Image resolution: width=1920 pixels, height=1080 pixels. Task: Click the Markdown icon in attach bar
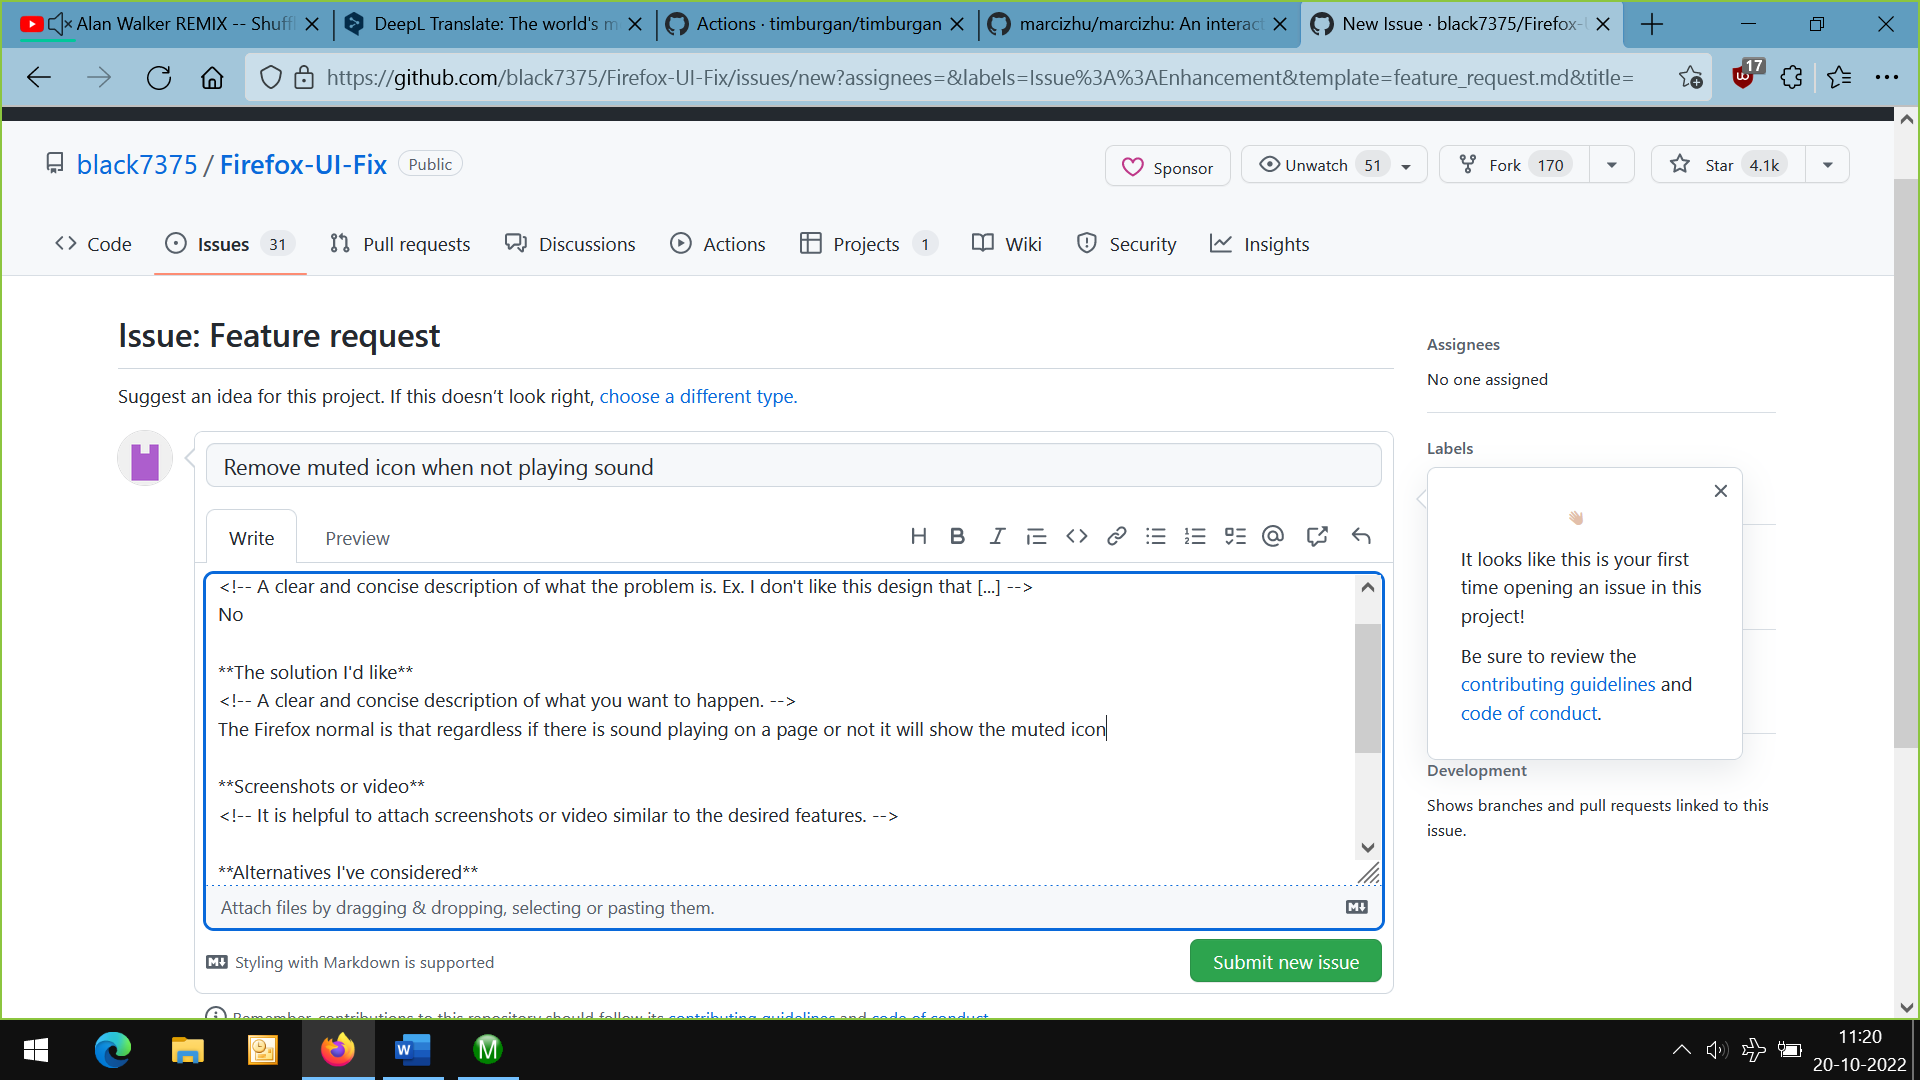click(1357, 907)
